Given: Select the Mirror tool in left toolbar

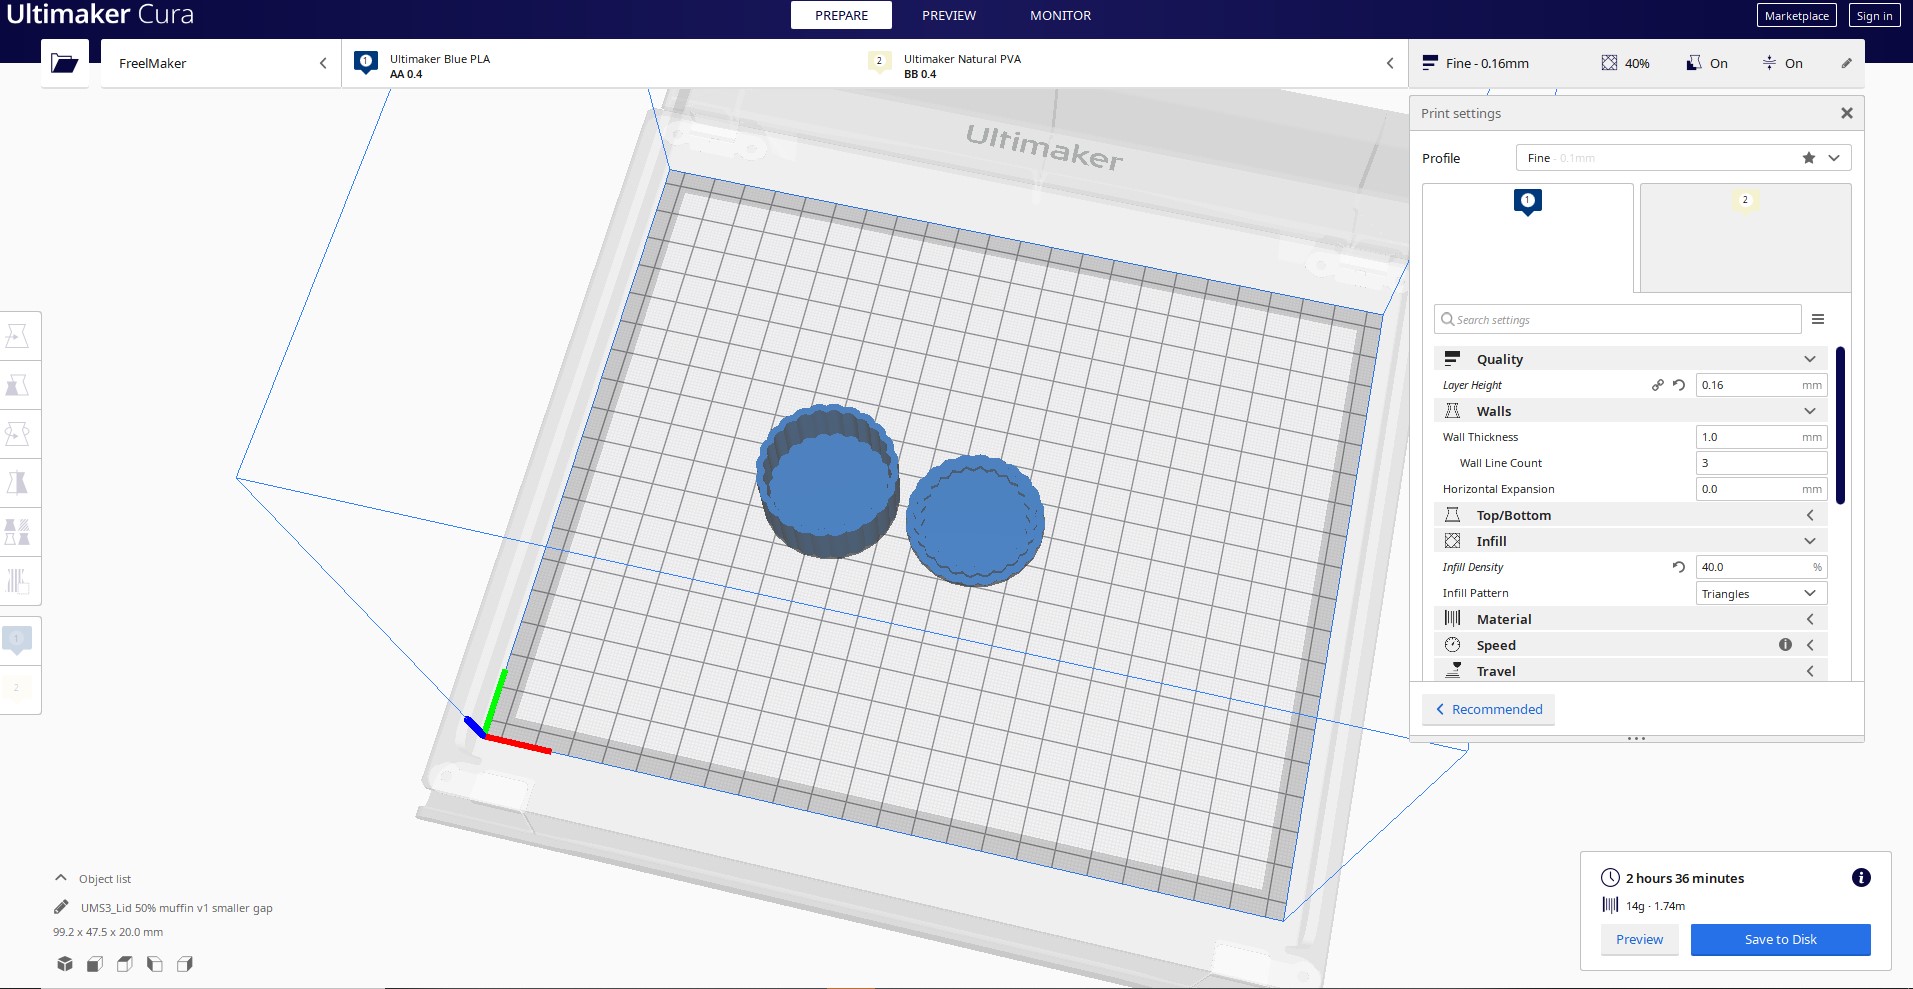Looking at the screenshot, I should [x=18, y=483].
